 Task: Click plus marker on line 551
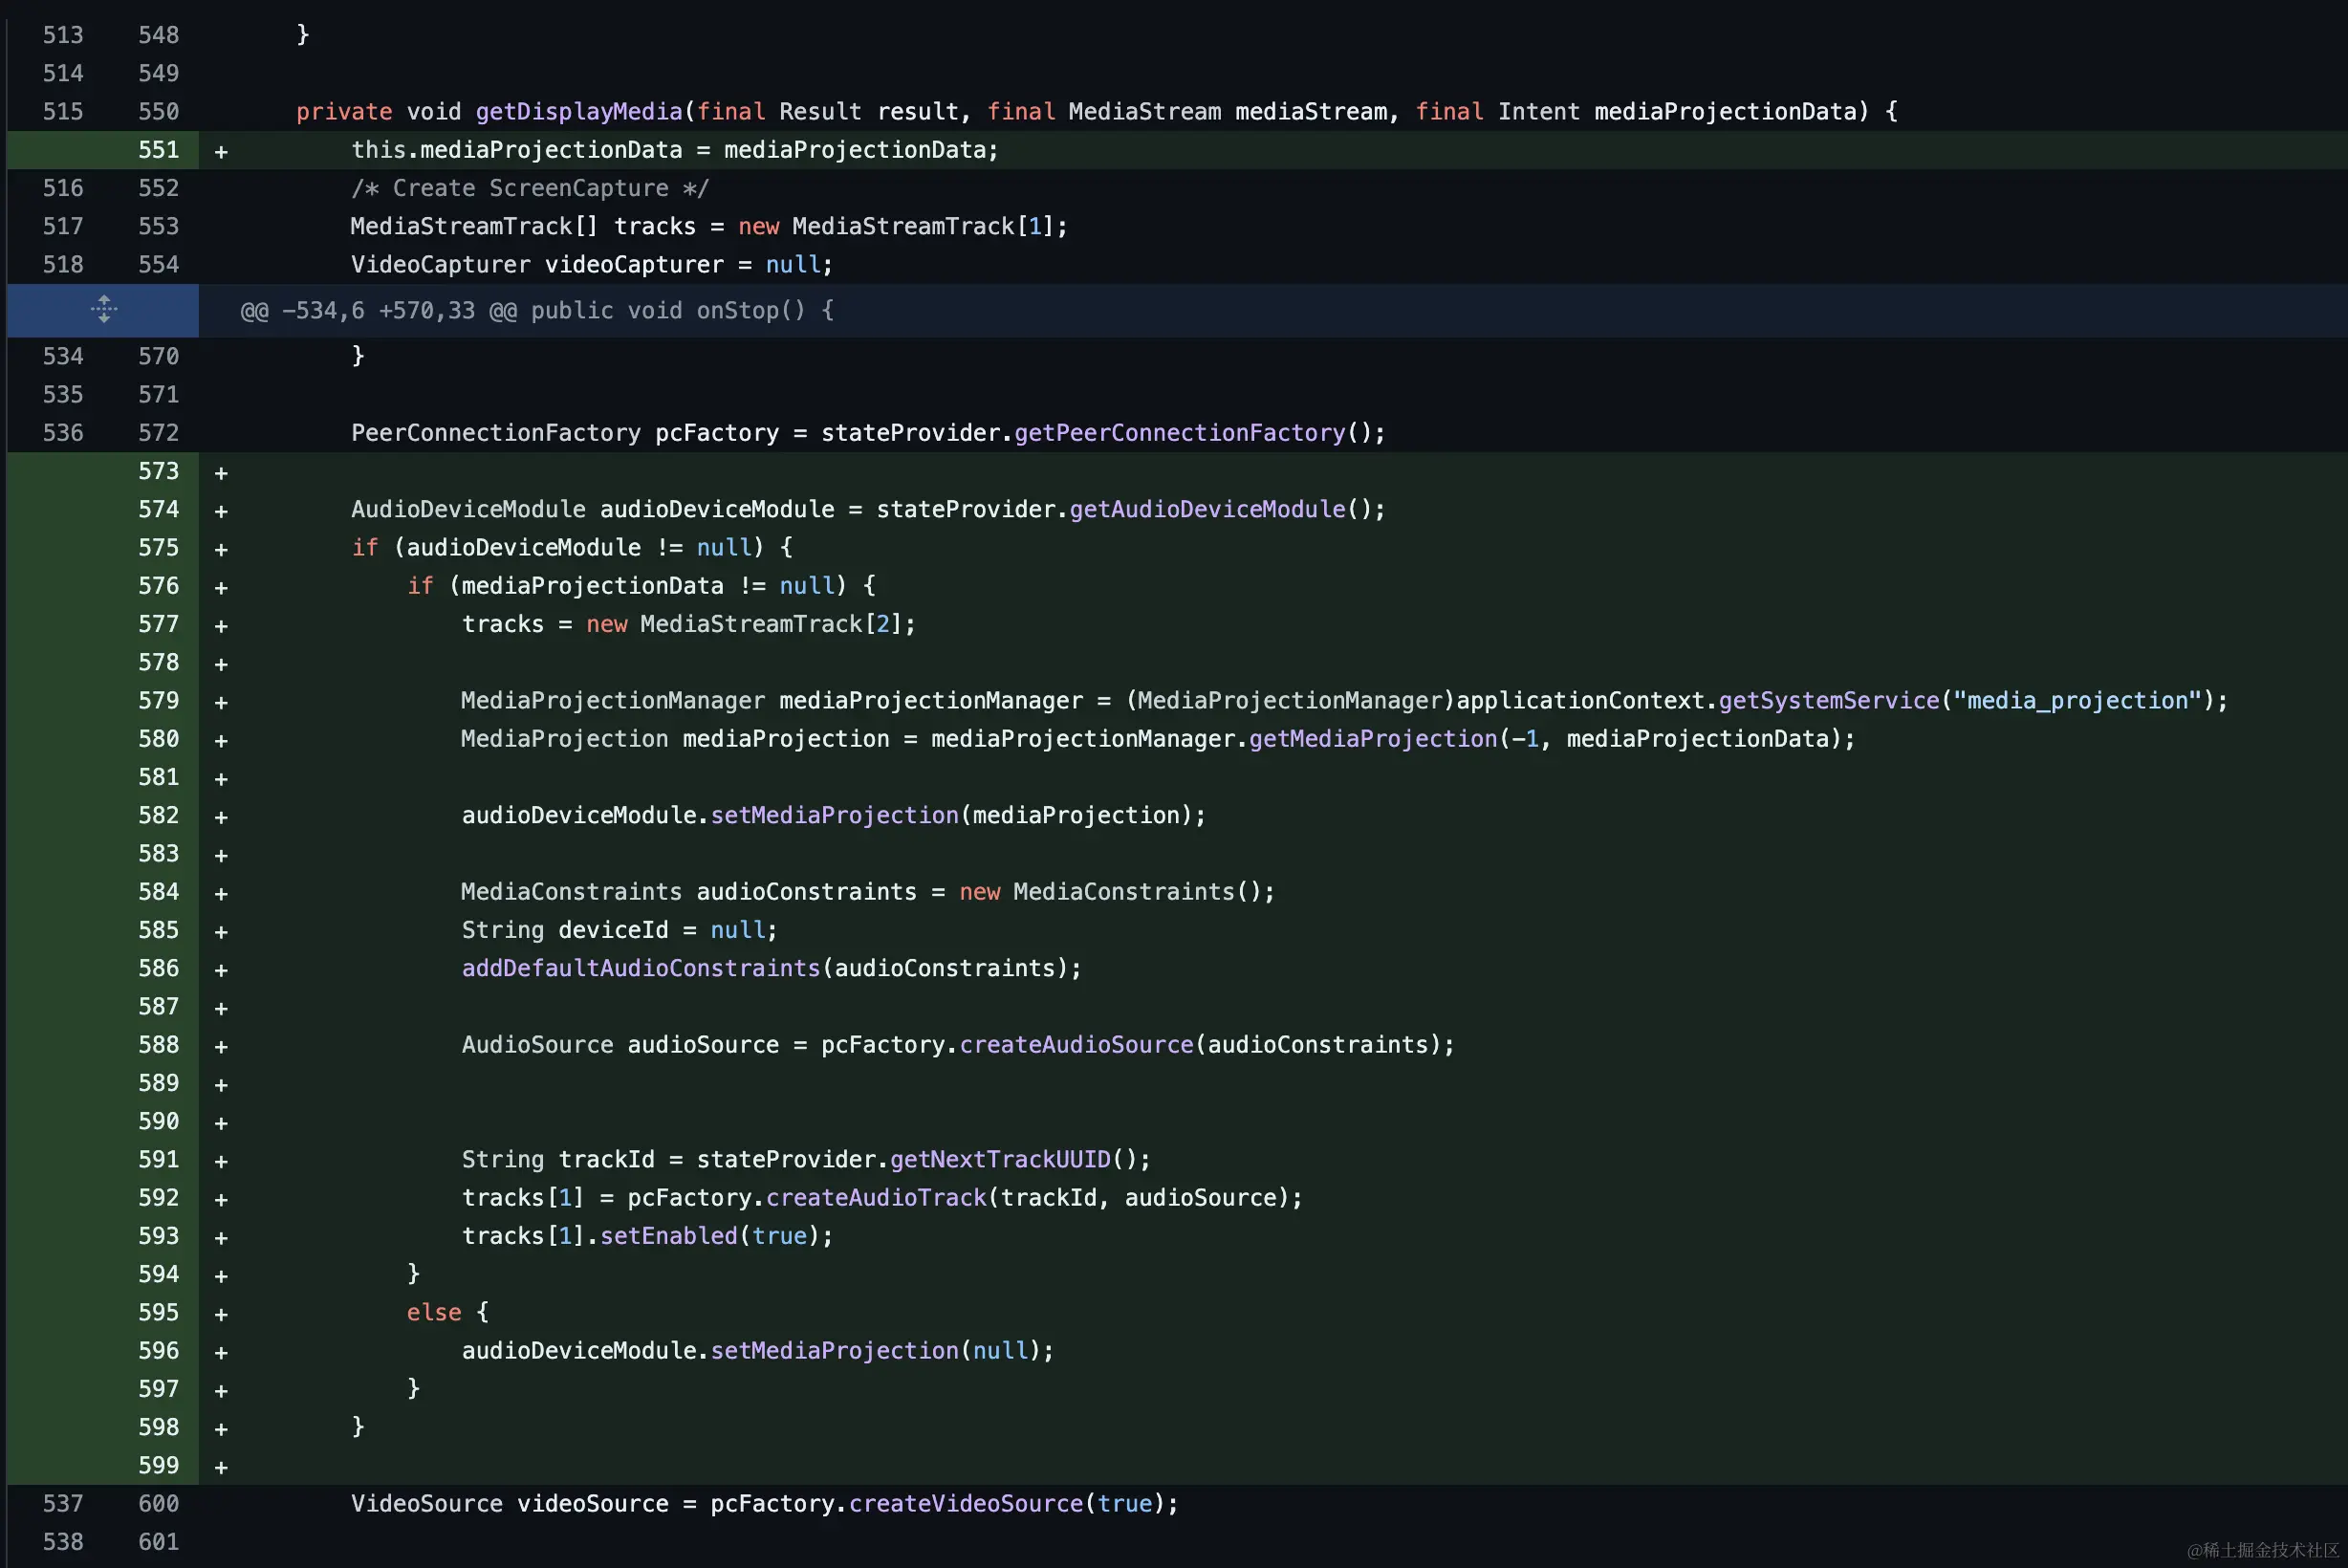221,152
